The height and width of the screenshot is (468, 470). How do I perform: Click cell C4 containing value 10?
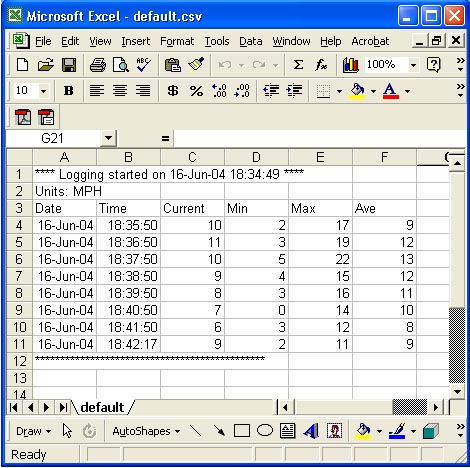(192, 225)
